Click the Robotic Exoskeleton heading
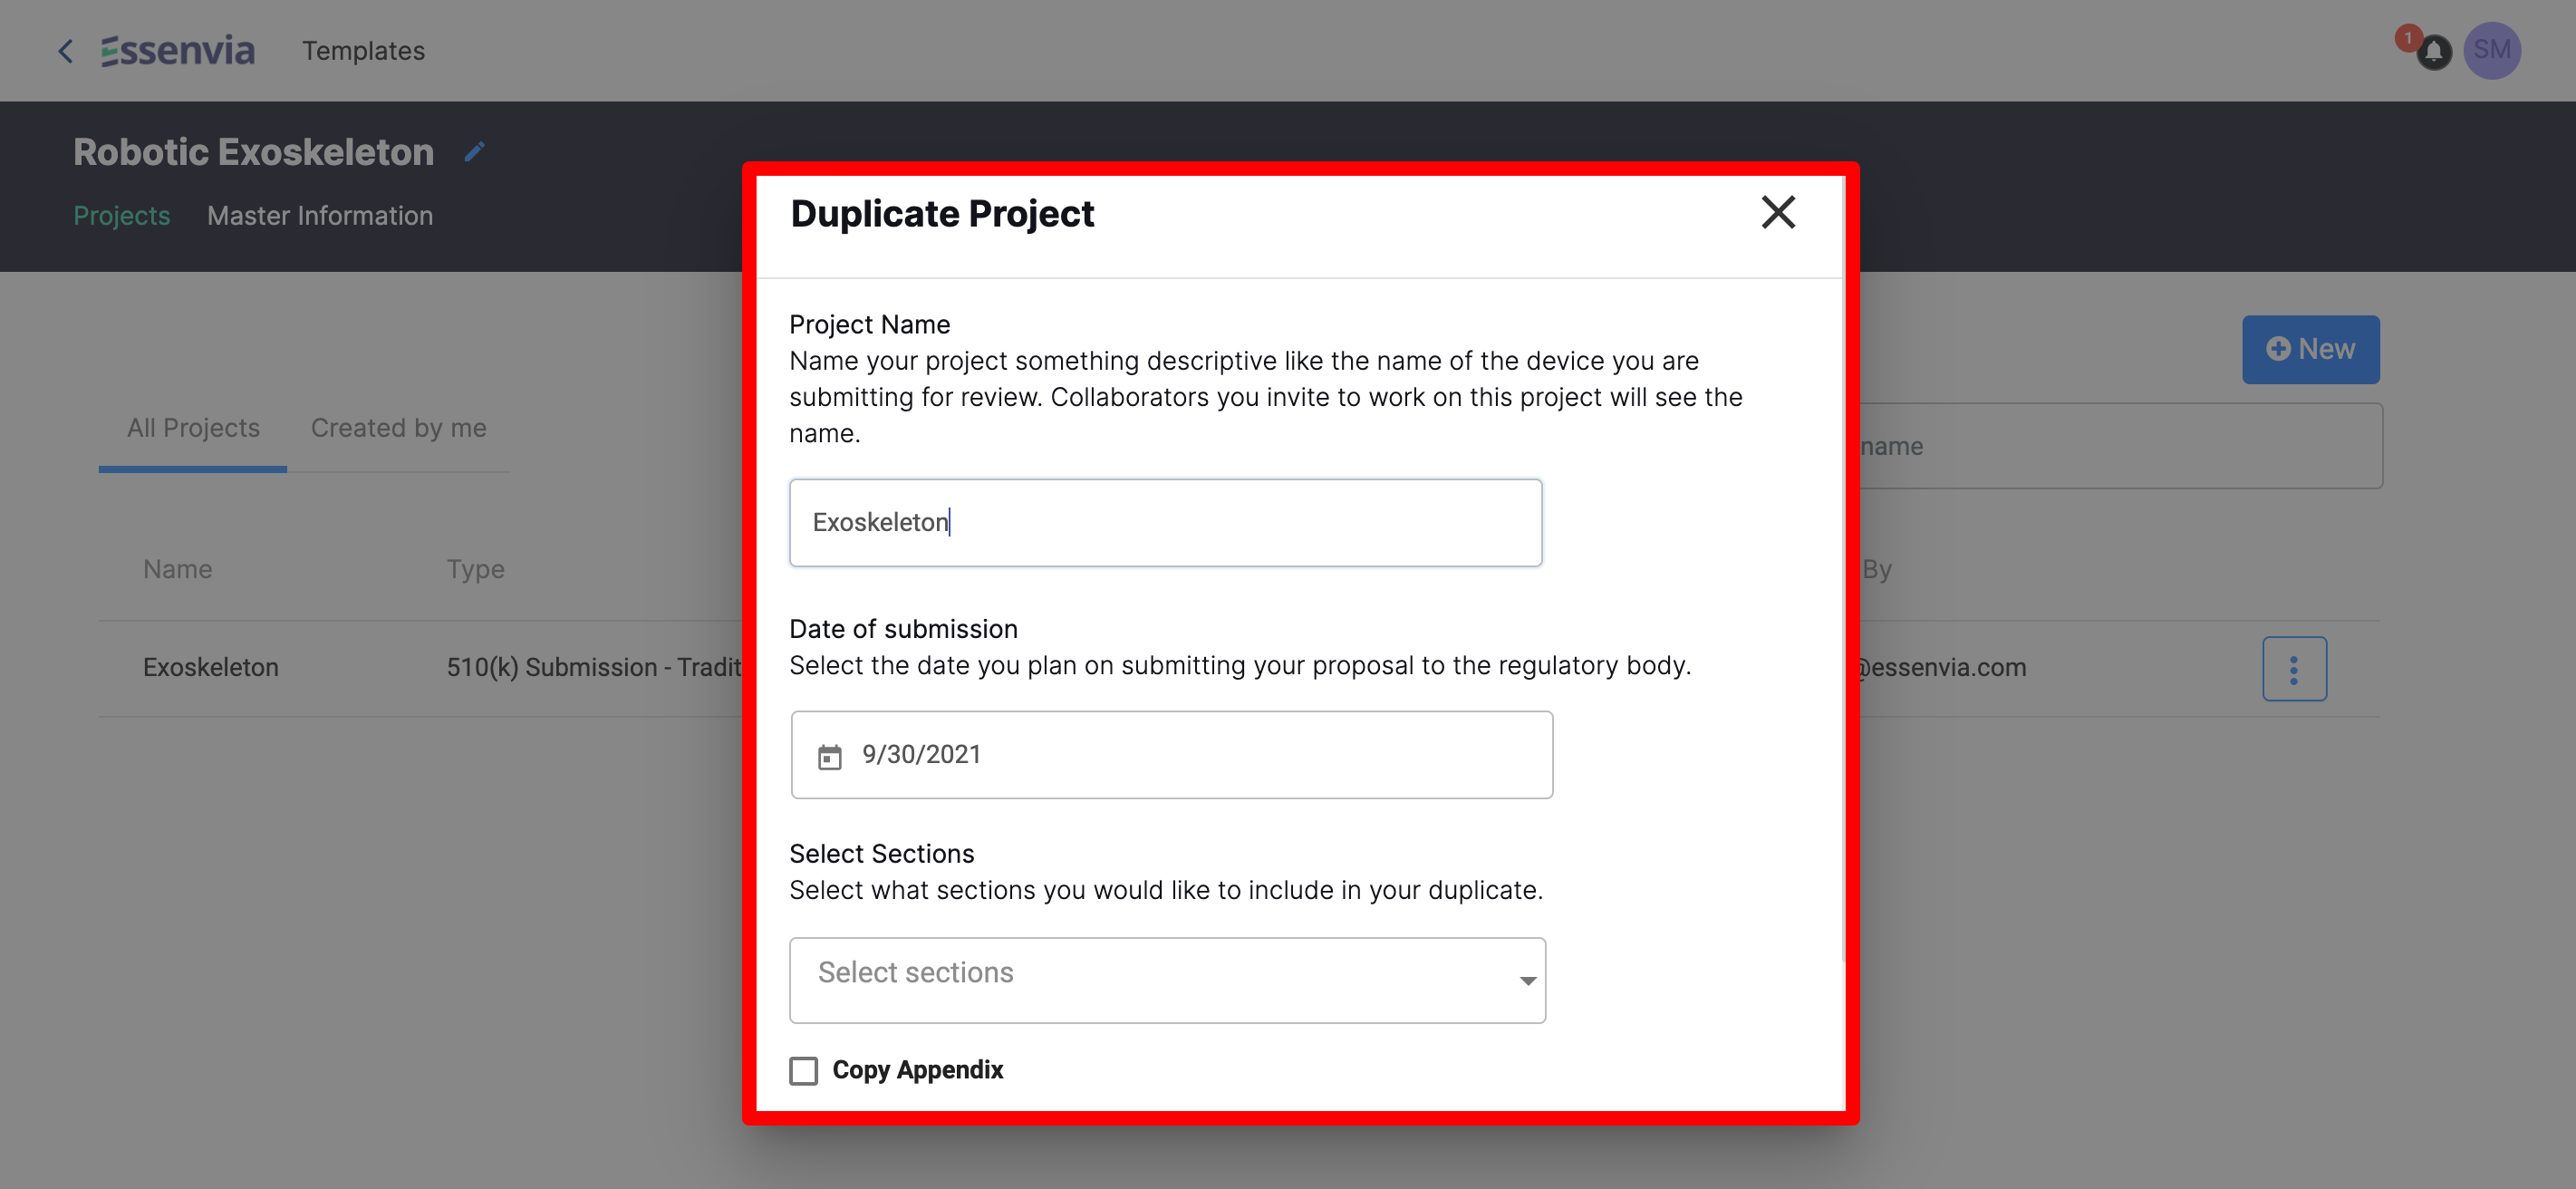Viewport: 2576px width, 1189px height. (254, 152)
